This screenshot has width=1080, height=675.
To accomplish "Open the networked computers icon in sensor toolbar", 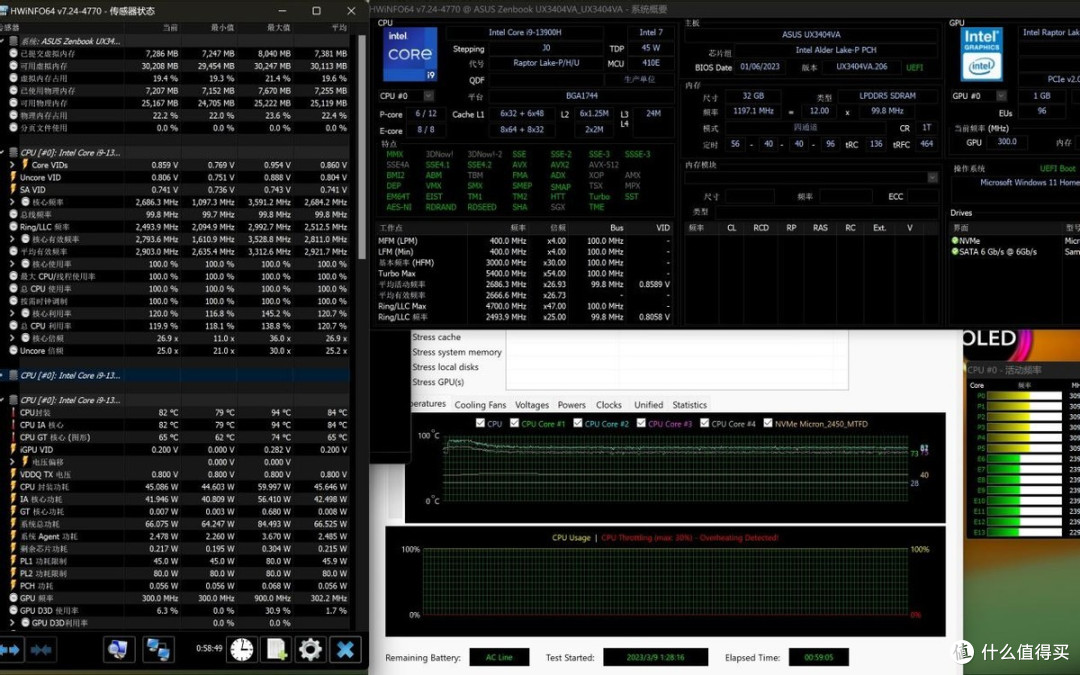I will [158, 650].
